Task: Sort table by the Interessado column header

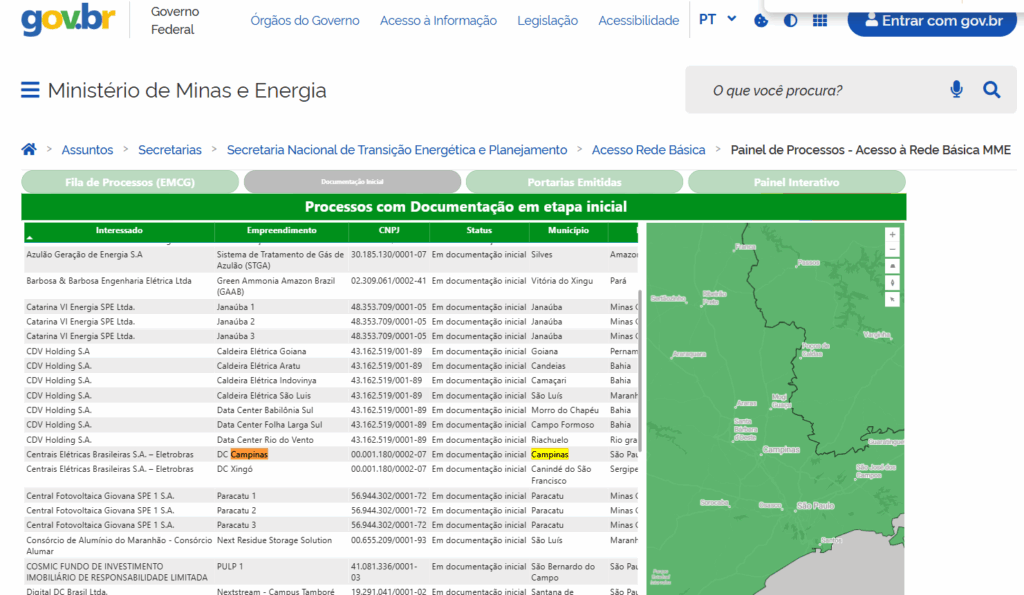Action: click(119, 231)
